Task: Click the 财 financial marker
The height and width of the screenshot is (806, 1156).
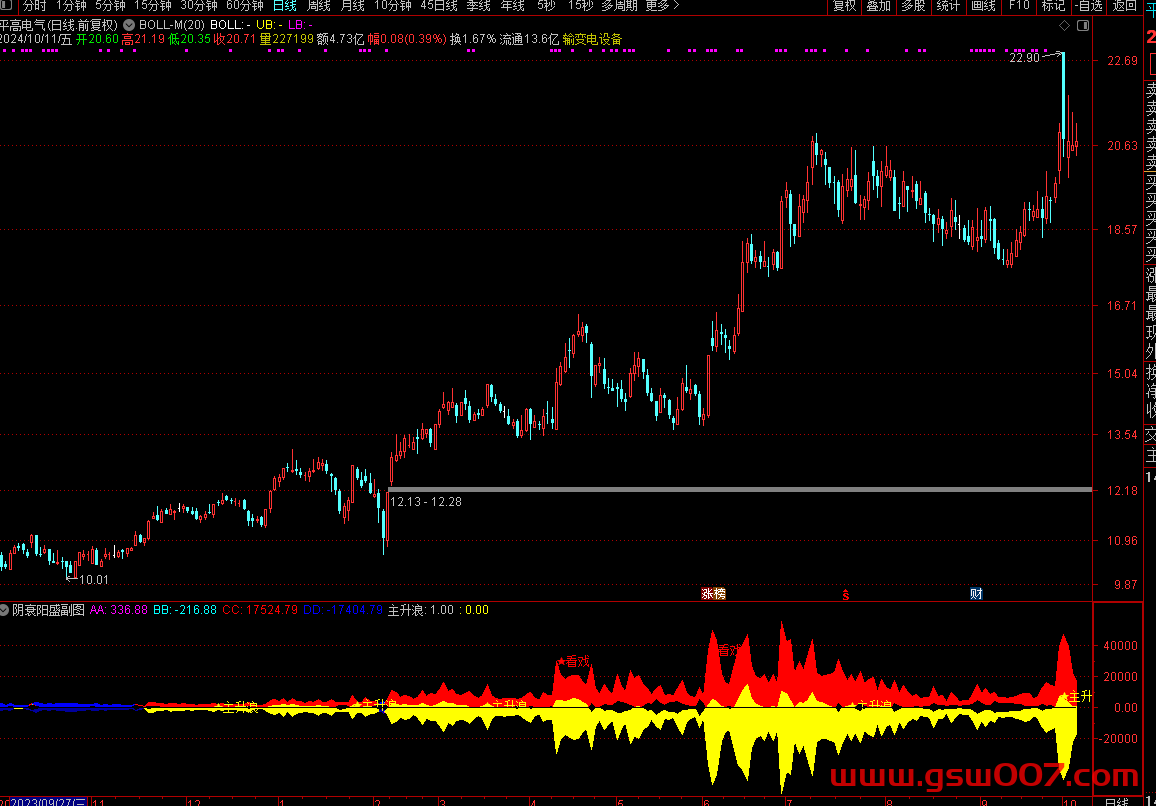Action: click(x=976, y=594)
